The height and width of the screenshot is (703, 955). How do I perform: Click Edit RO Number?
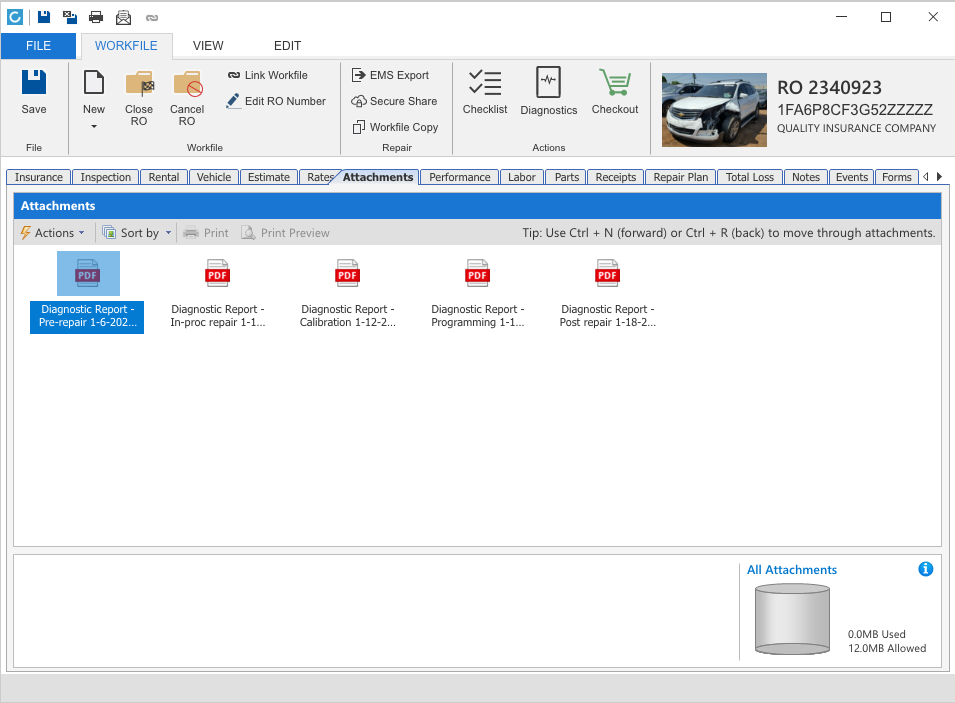276,101
